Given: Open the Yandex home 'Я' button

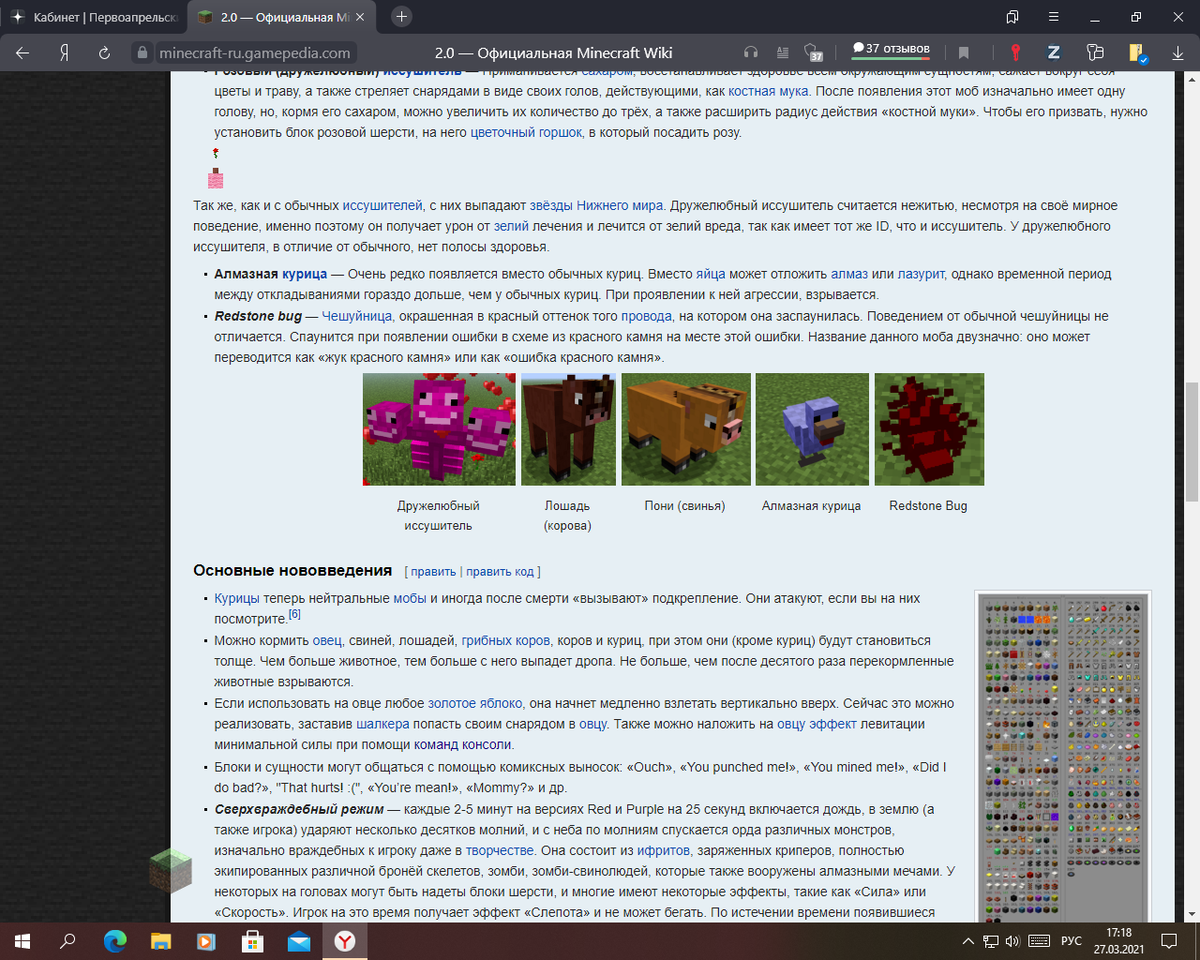Looking at the screenshot, I should (64, 53).
